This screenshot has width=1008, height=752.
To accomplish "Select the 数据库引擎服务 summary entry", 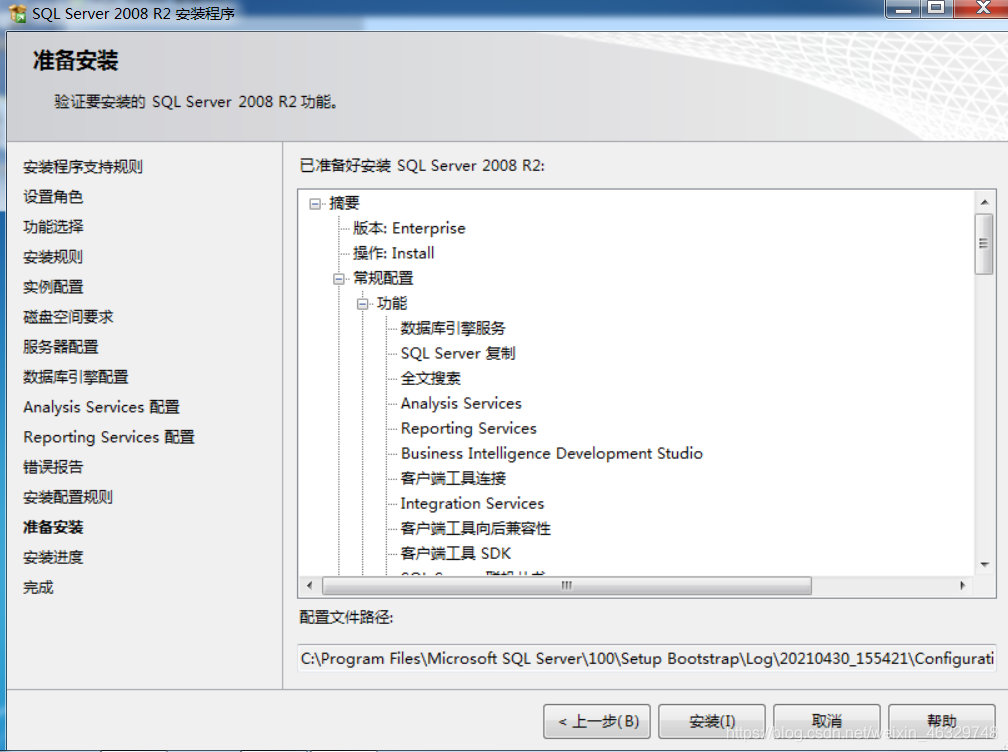I will 455,328.
